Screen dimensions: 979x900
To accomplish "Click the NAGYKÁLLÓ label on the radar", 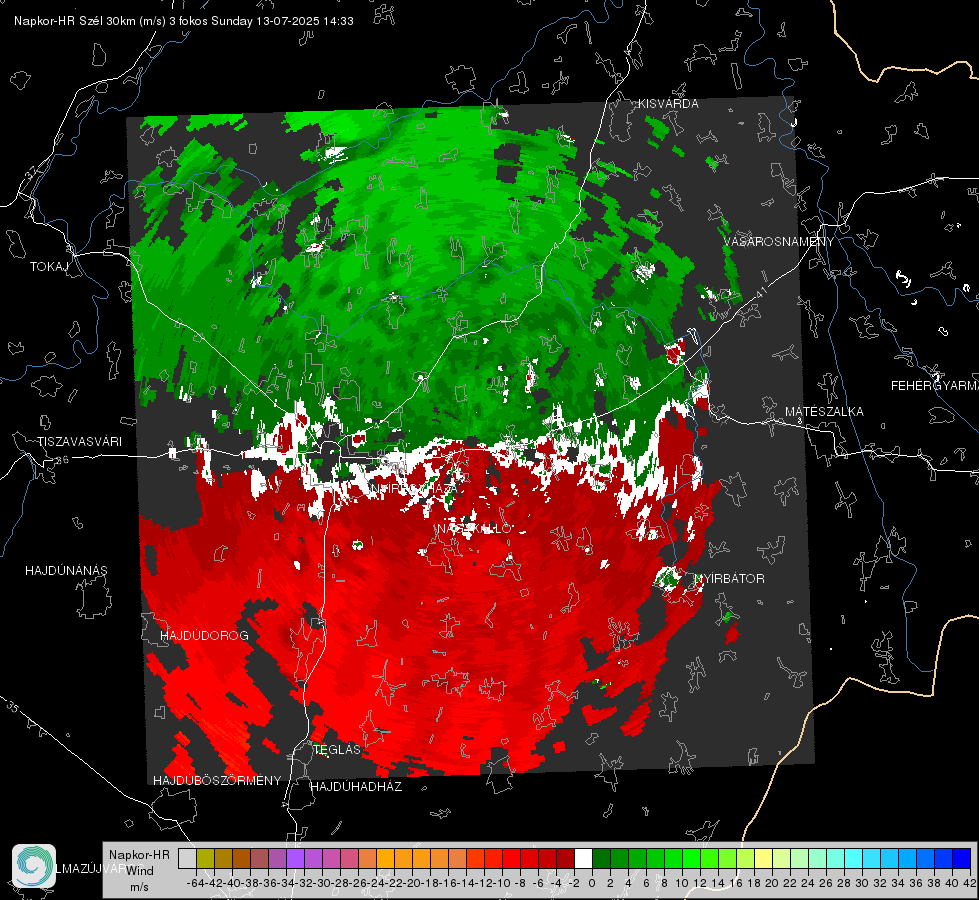I will 475,529.
